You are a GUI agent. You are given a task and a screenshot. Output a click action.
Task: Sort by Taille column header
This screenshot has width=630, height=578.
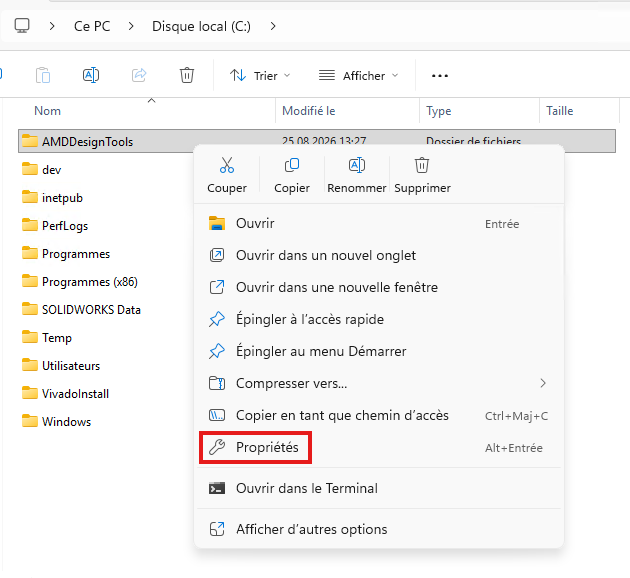tap(560, 111)
